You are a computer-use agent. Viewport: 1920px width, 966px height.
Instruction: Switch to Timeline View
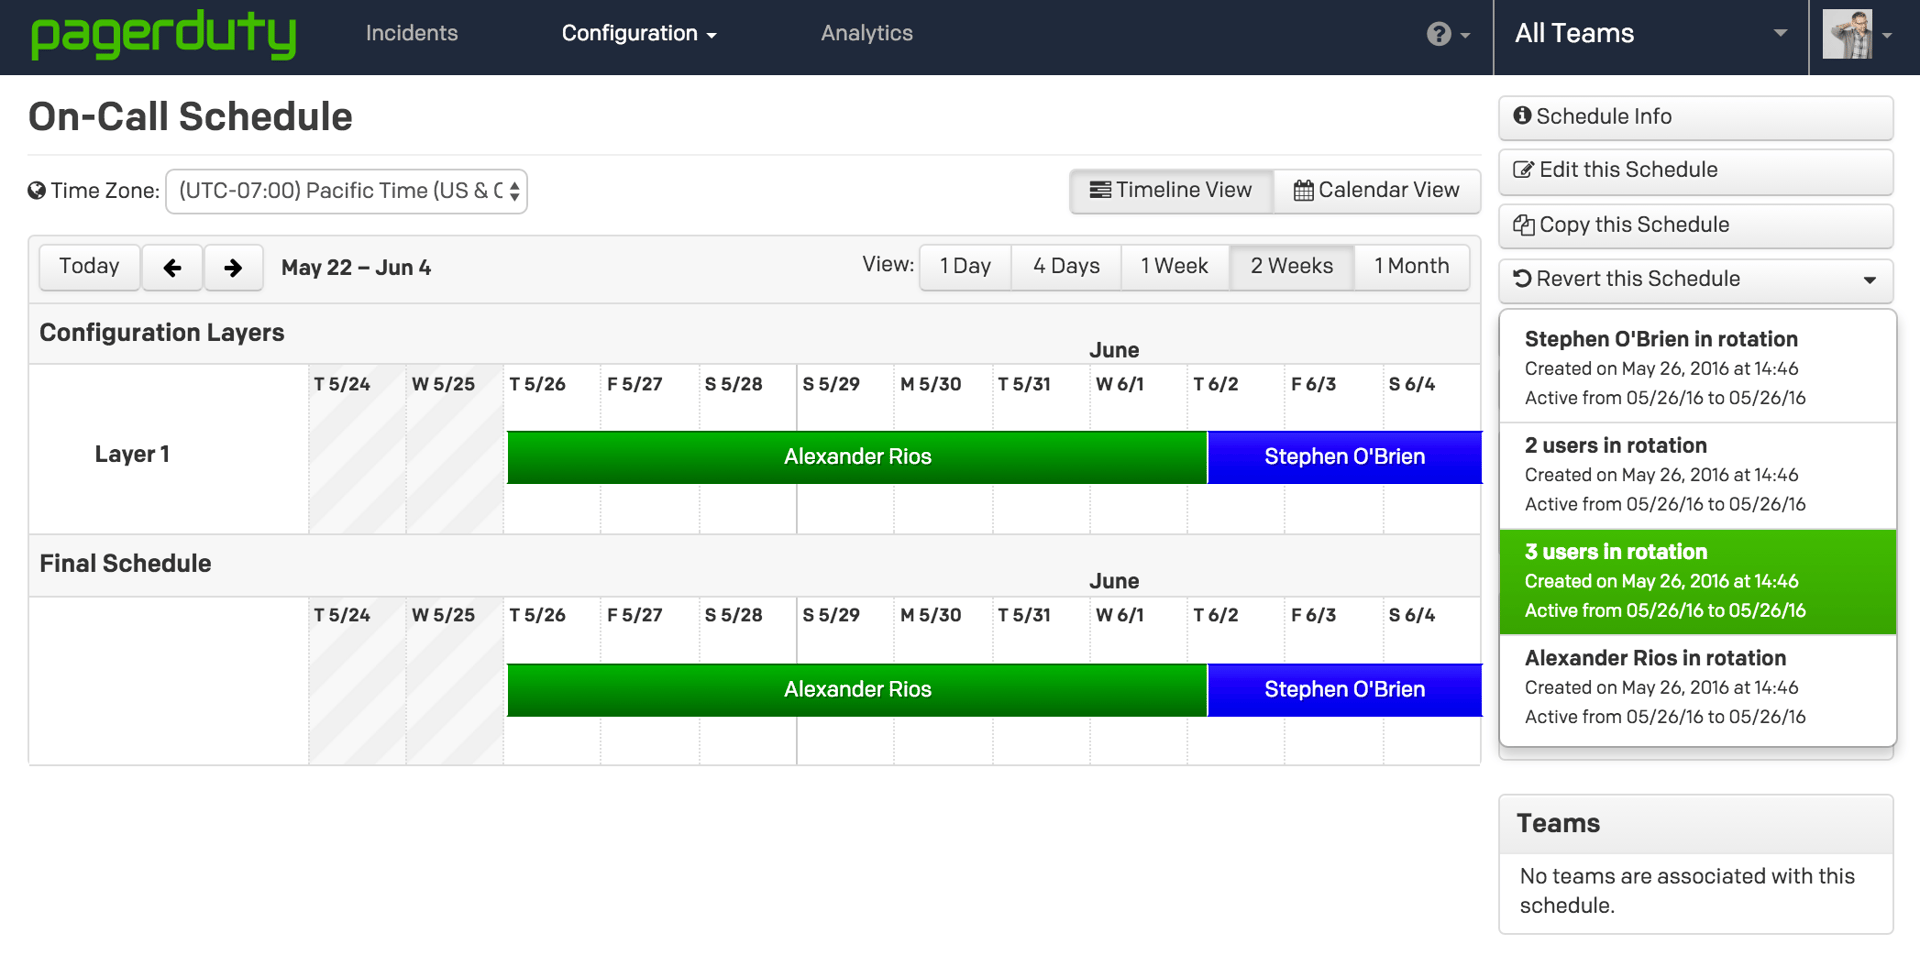pyautogui.click(x=1171, y=191)
